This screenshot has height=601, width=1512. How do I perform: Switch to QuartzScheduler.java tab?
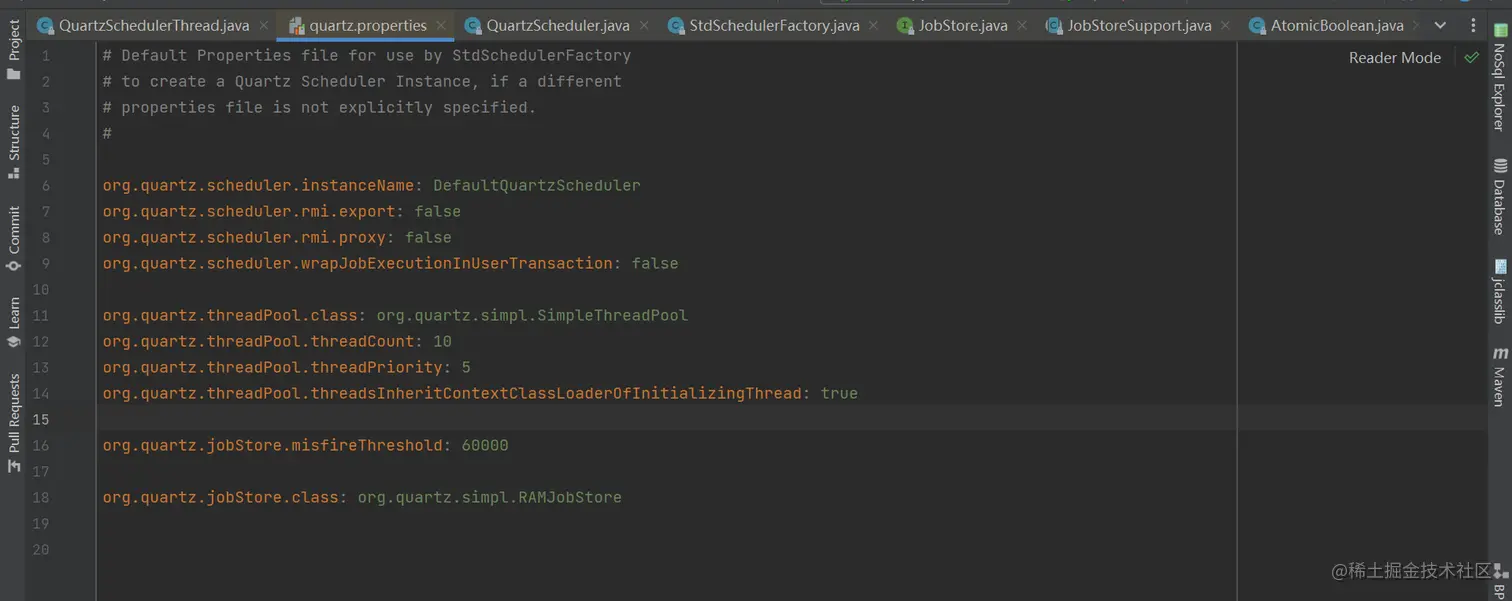tap(559, 25)
